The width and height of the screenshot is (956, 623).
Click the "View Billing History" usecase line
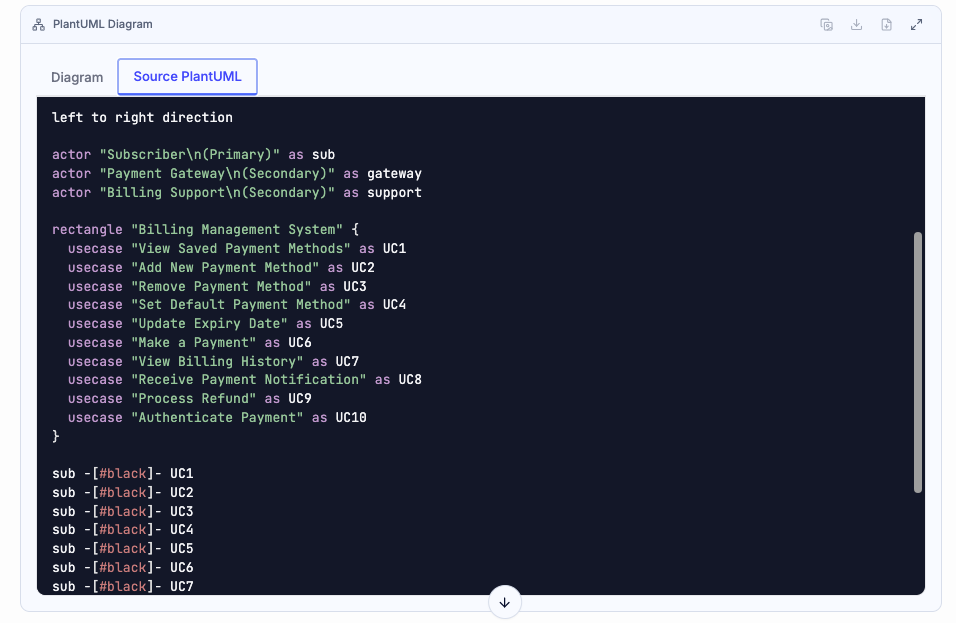(x=213, y=361)
